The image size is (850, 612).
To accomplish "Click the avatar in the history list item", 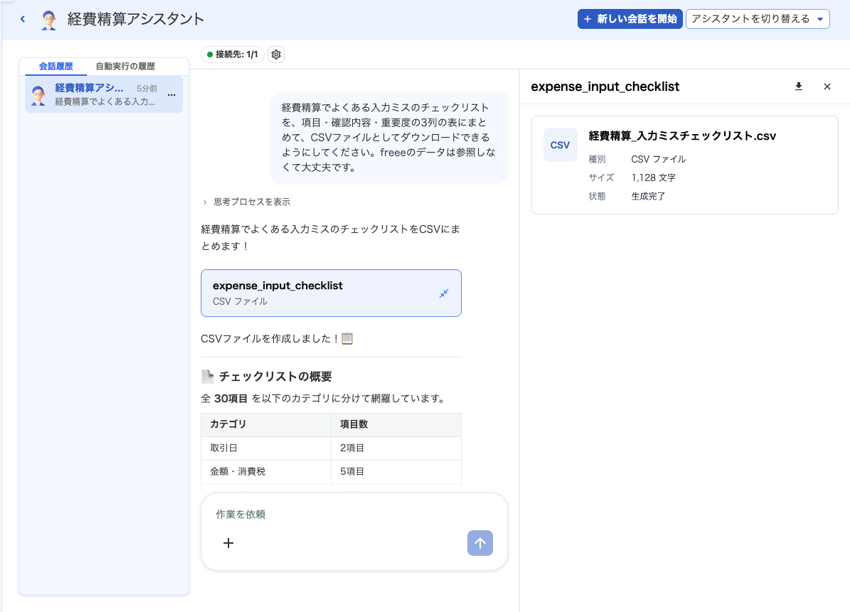I will tap(38, 95).
